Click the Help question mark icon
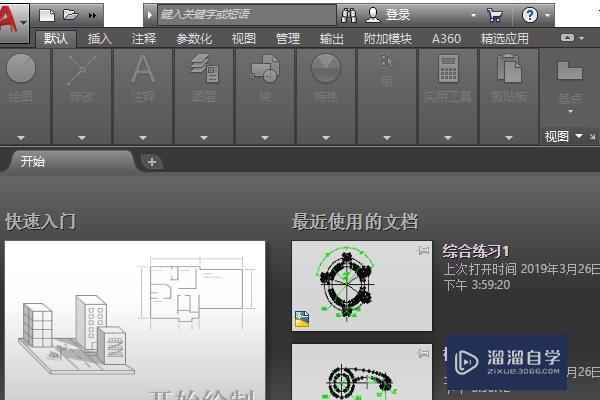 (x=530, y=15)
